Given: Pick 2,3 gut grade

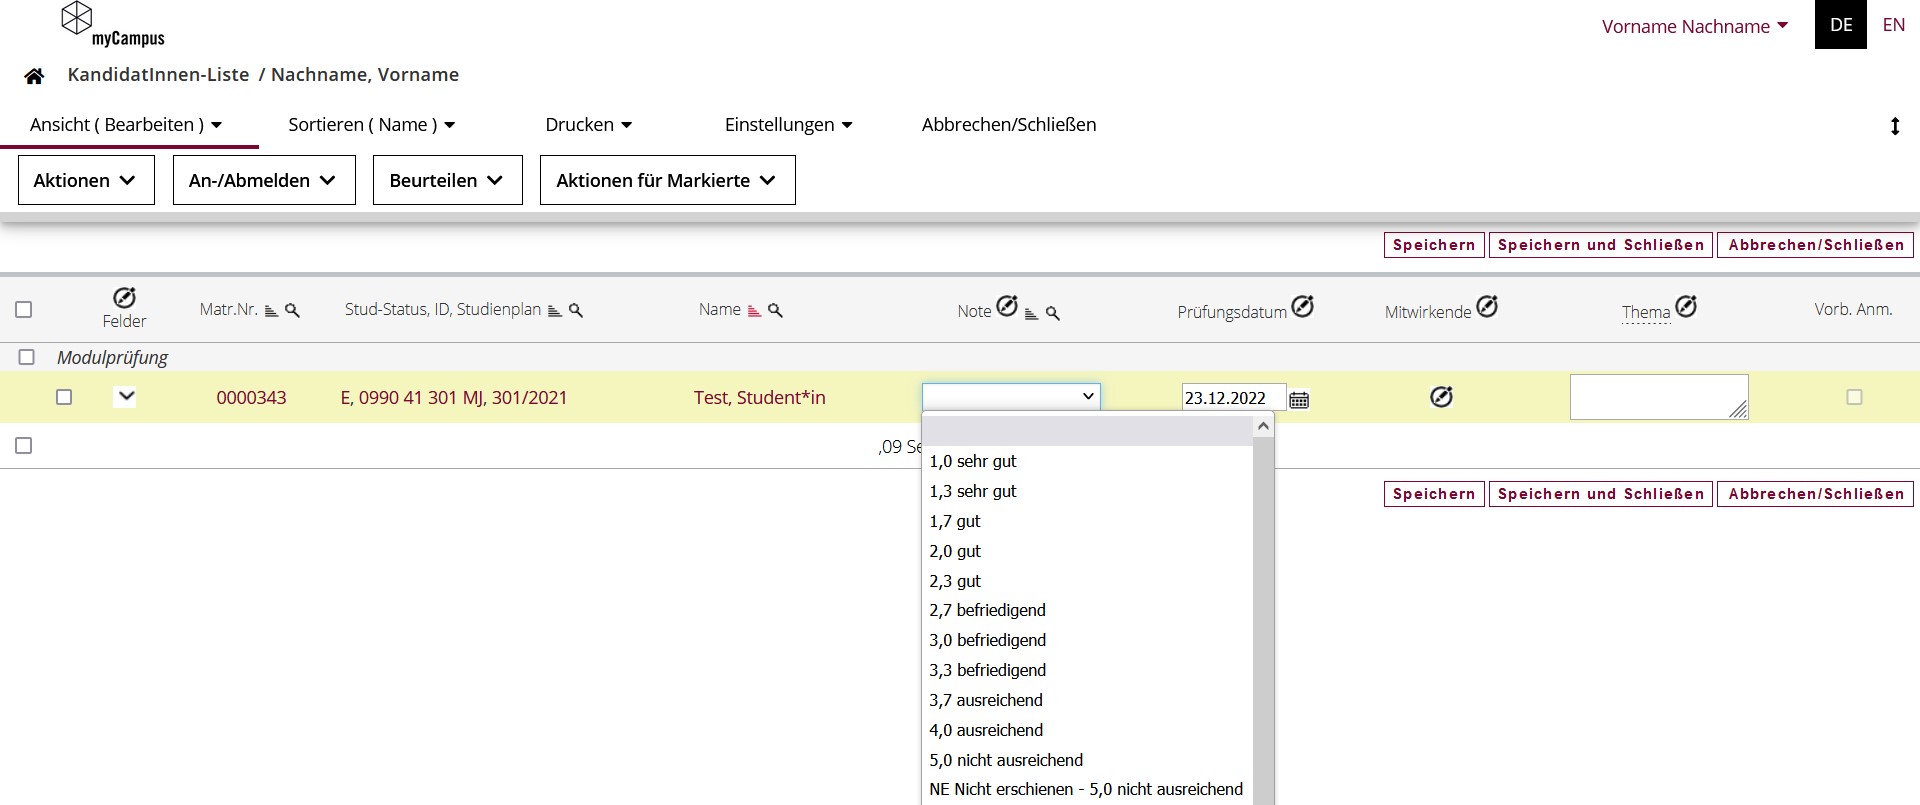Looking at the screenshot, I should (1087, 581).
